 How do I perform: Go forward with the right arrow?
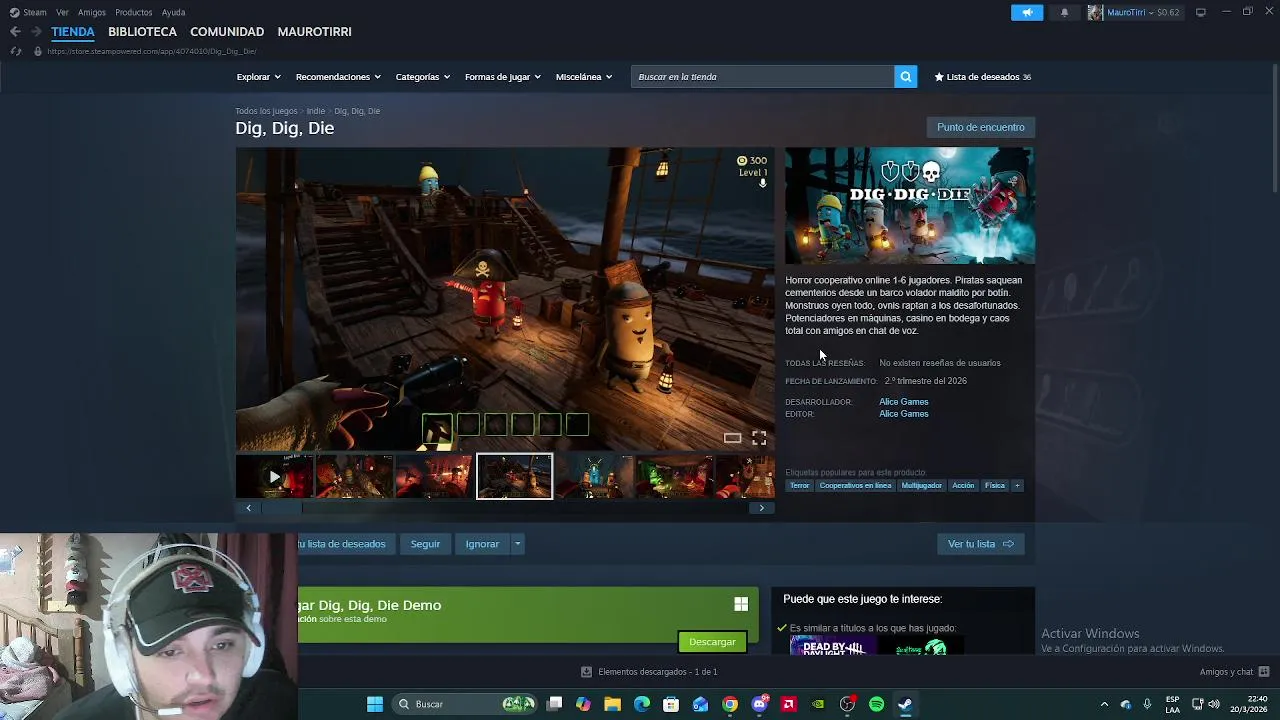pyautogui.click(x=36, y=32)
